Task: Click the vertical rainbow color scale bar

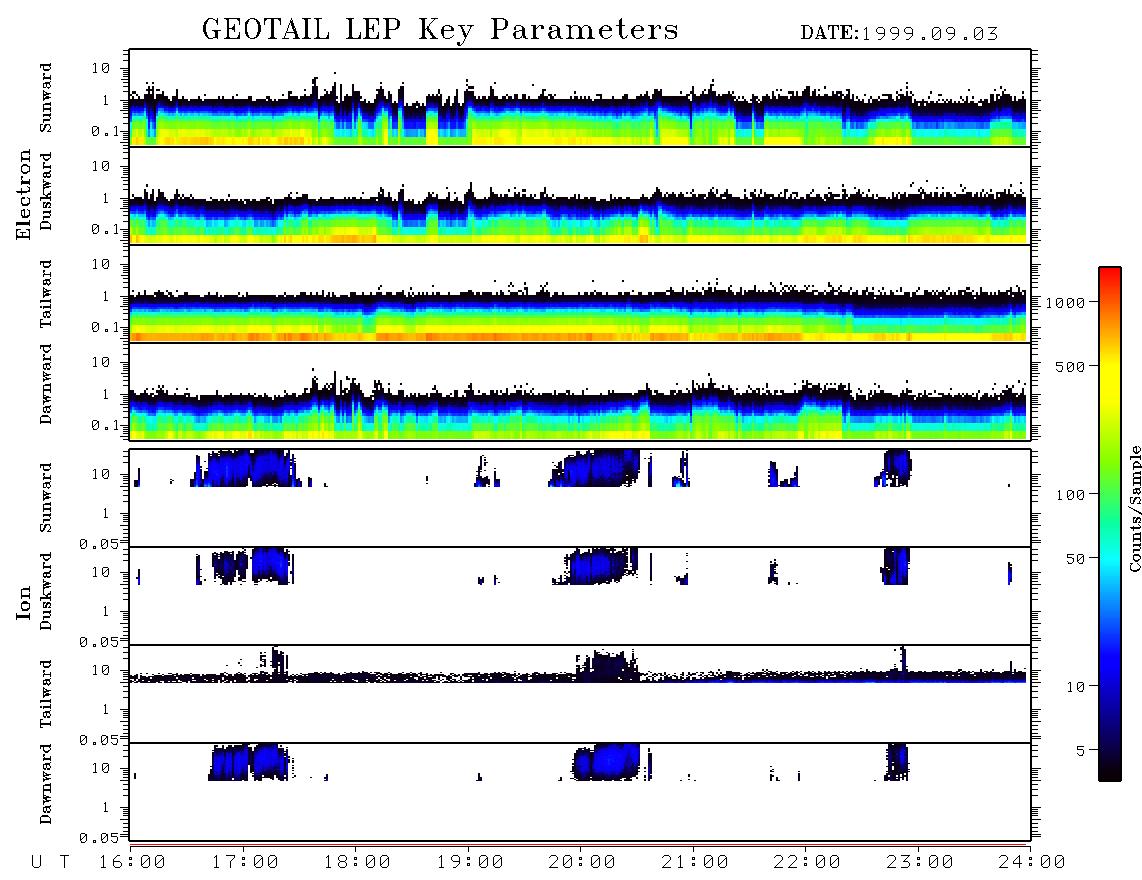Action: pyautogui.click(x=1110, y=524)
